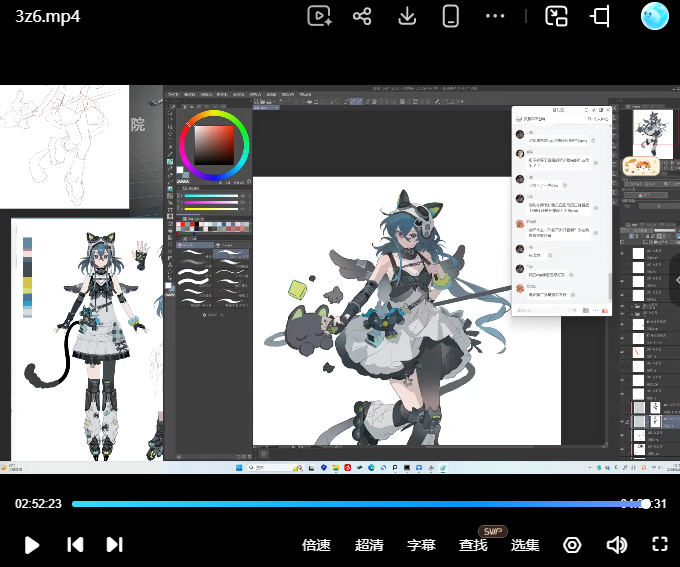The height and width of the screenshot is (567, 680).
Task: Open the hexagon player settings icon
Action: click(572, 545)
